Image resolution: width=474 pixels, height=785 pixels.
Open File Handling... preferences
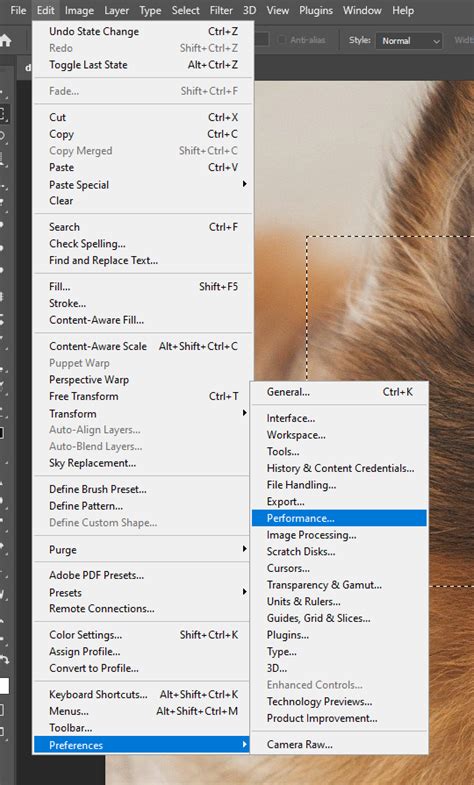(339, 485)
